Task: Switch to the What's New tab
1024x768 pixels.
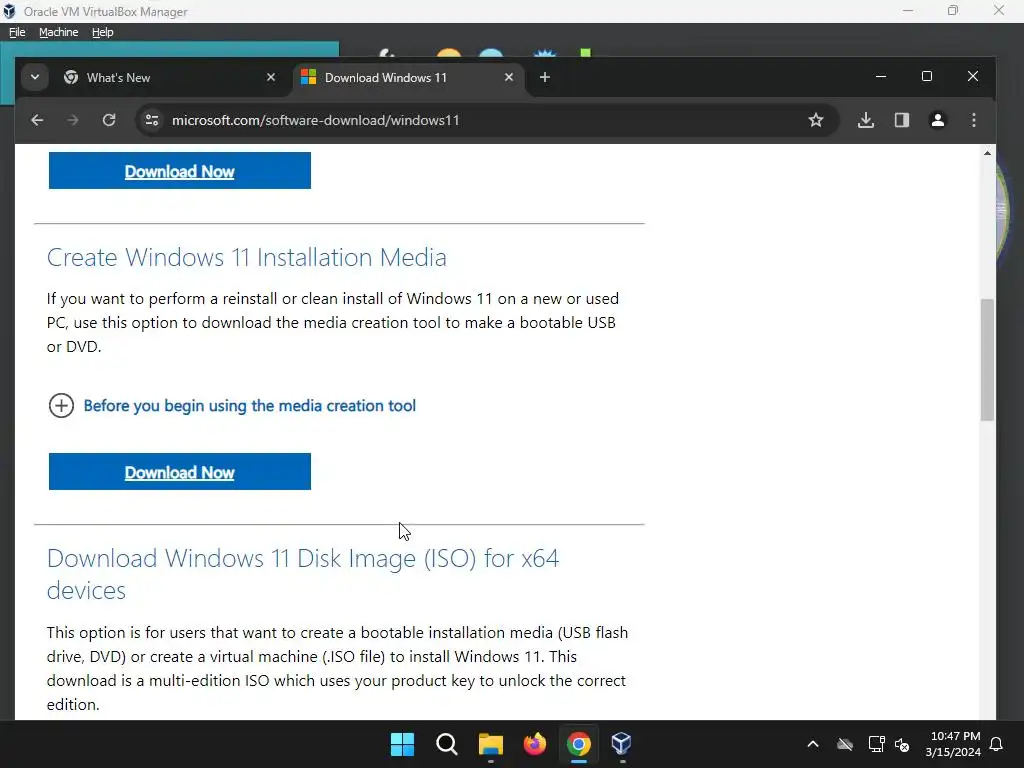Action: pos(170,77)
